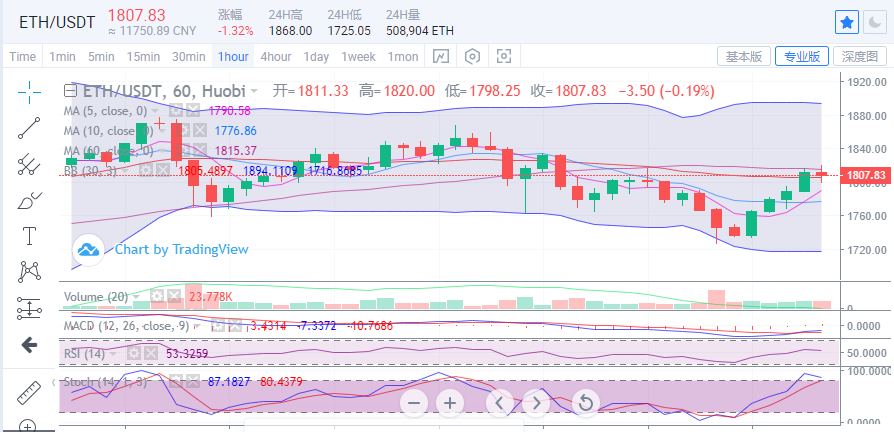Remove the RSI (14) indicator

(x=151, y=353)
